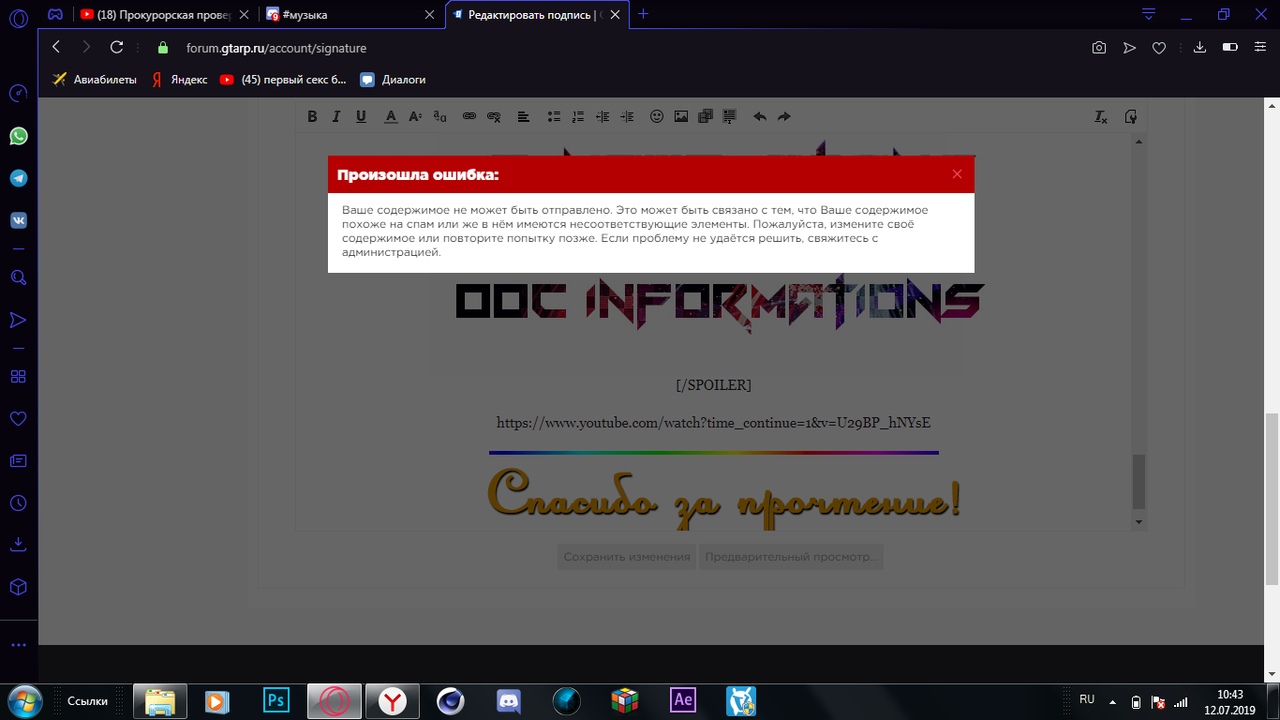1280x720 pixels.
Task: Go back to previous page
Action: coord(56,47)
